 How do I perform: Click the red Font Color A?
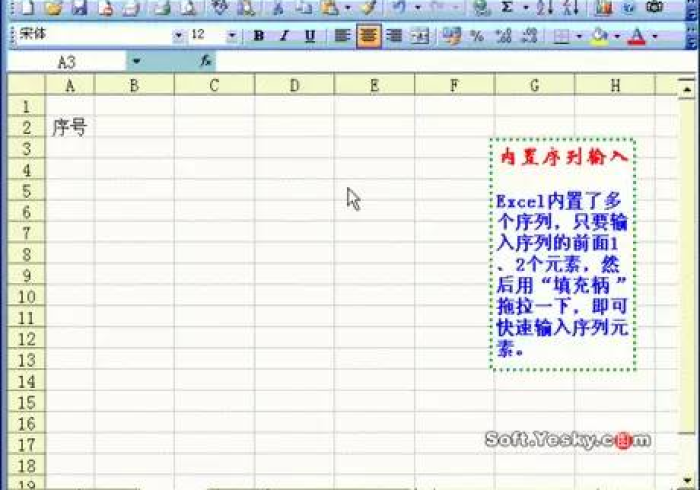(637, 36)
